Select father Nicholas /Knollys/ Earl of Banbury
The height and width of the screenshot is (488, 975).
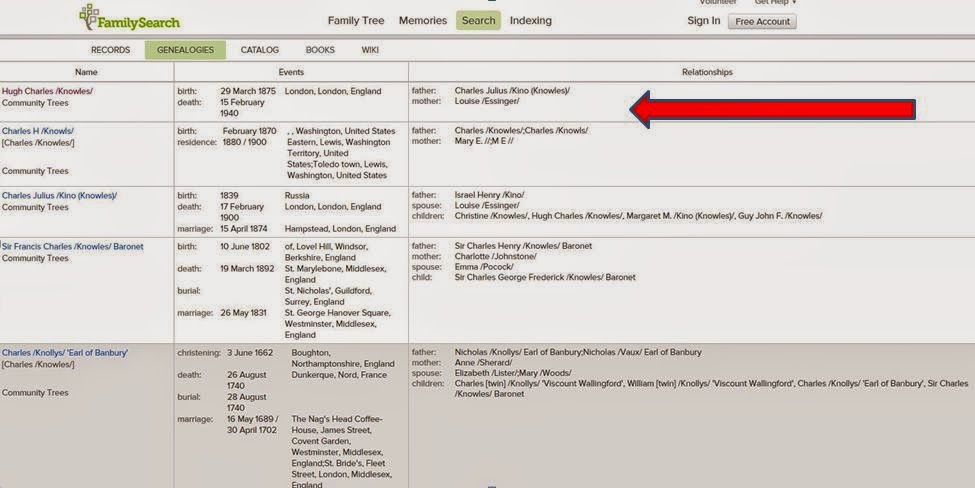tap(578, 352)
